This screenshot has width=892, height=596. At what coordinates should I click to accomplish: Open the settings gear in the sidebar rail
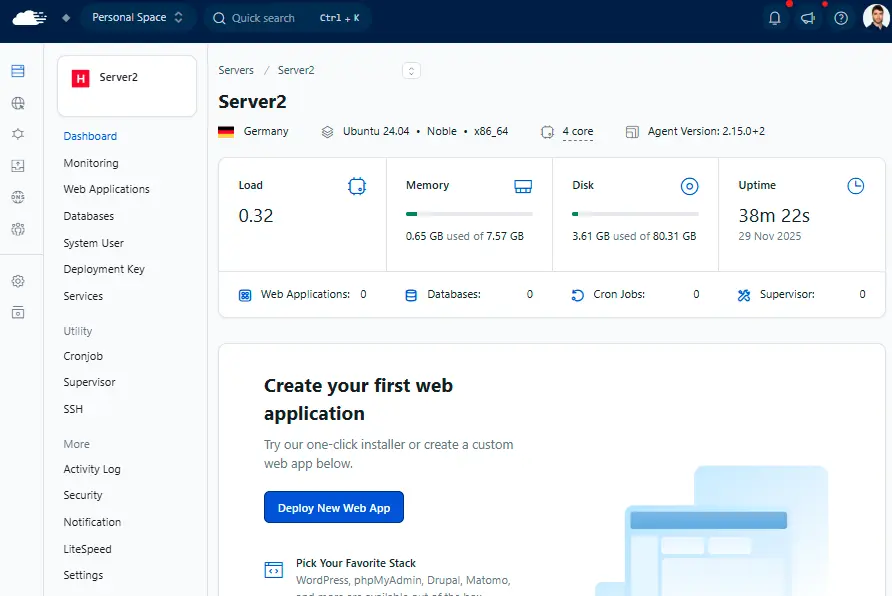click(18, 281)
